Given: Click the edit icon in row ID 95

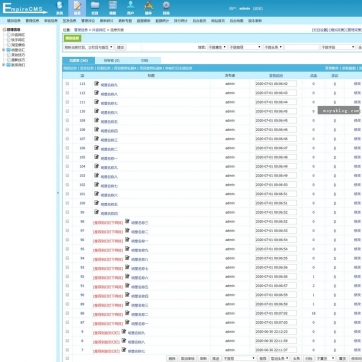Looking at the screenshot, I should click(x=127, y=249).
